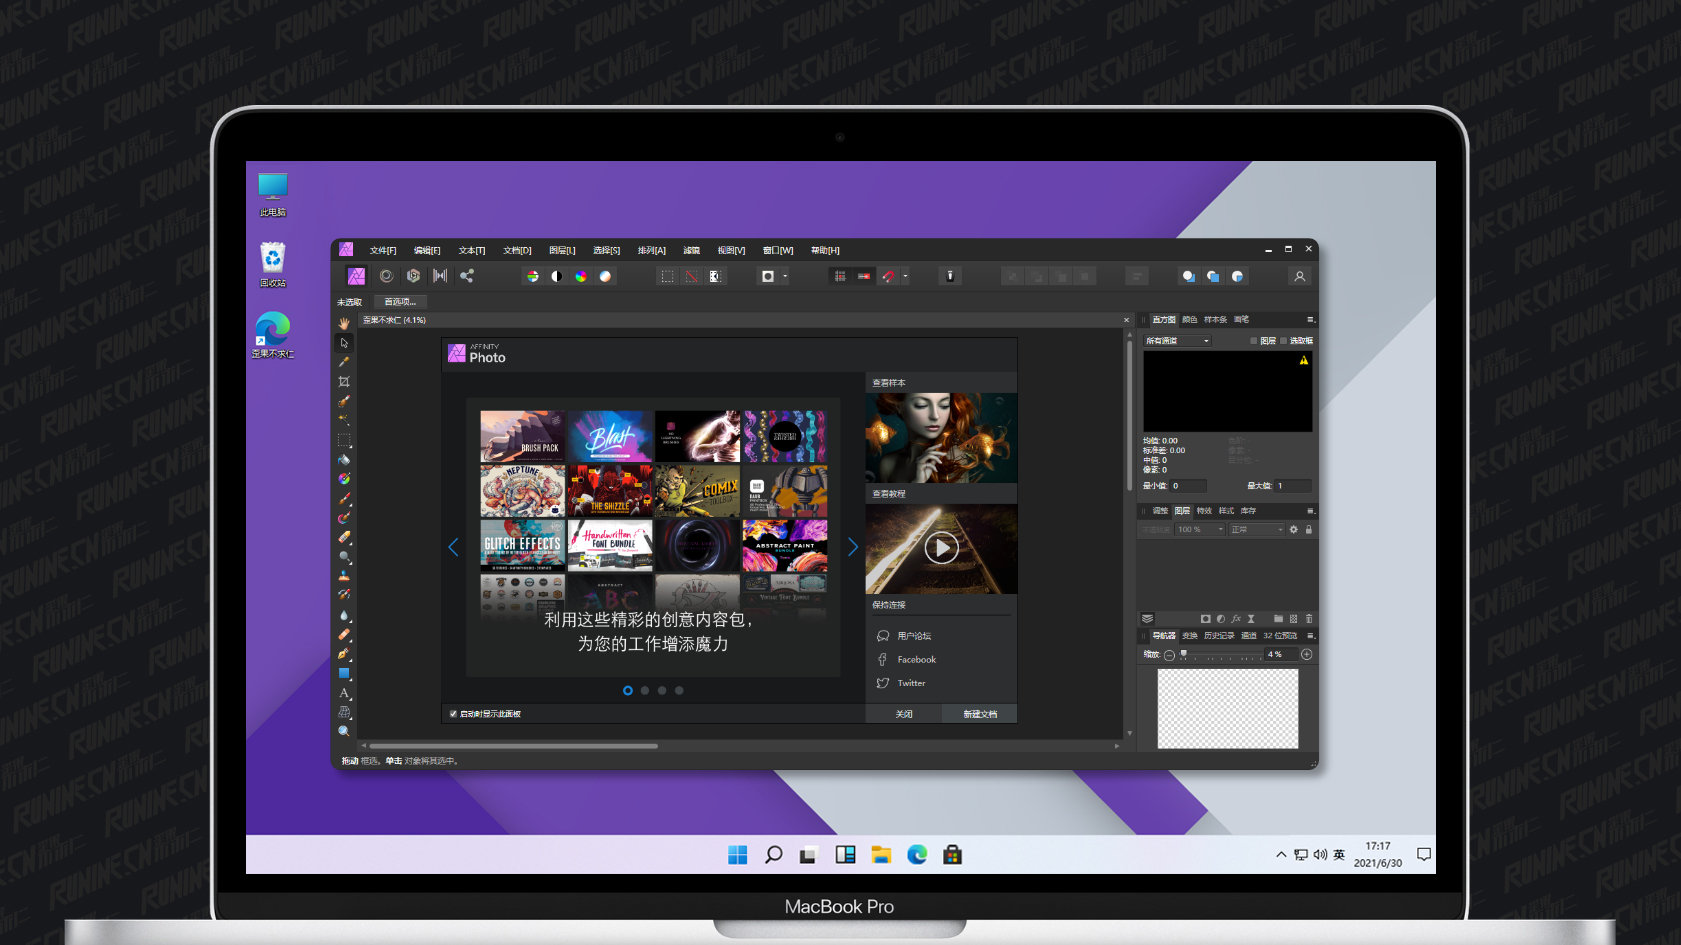Select the Gradient color wheel tool
Viewport: 1681px width, 945px height.
344,479
